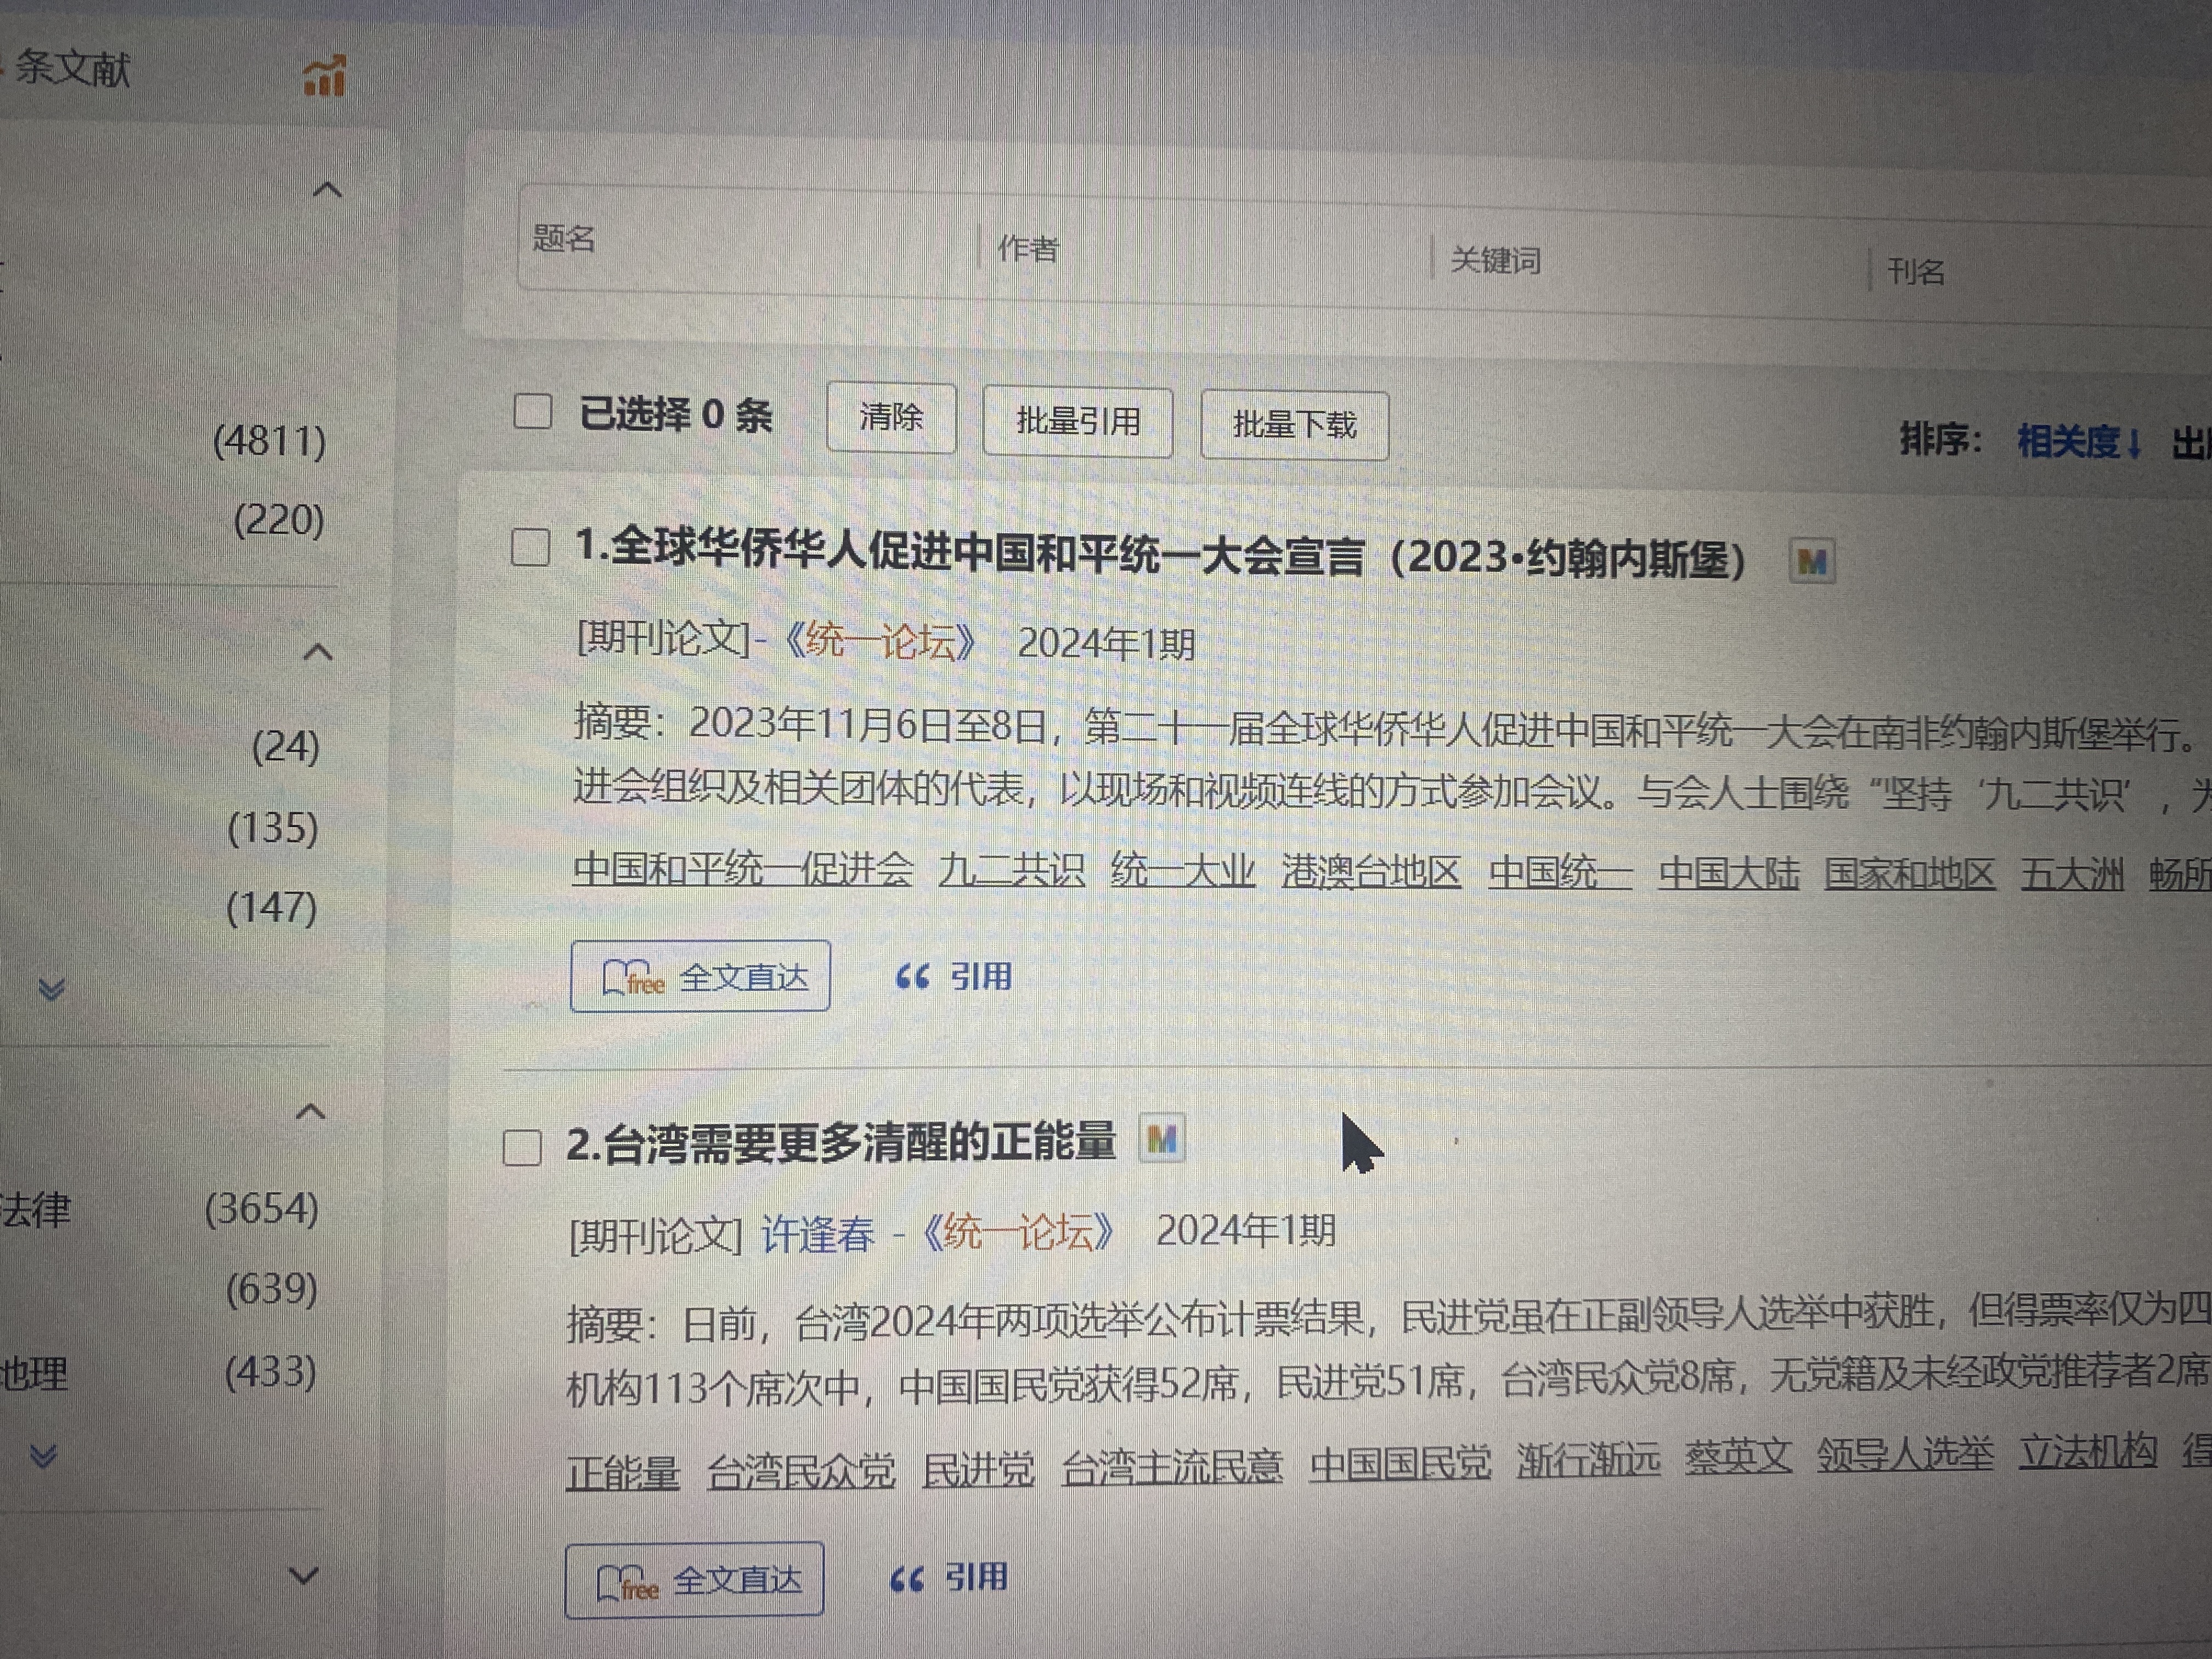Click the M badge beside 台湾需要更多清醒的正能量

coord(1161,1139)
